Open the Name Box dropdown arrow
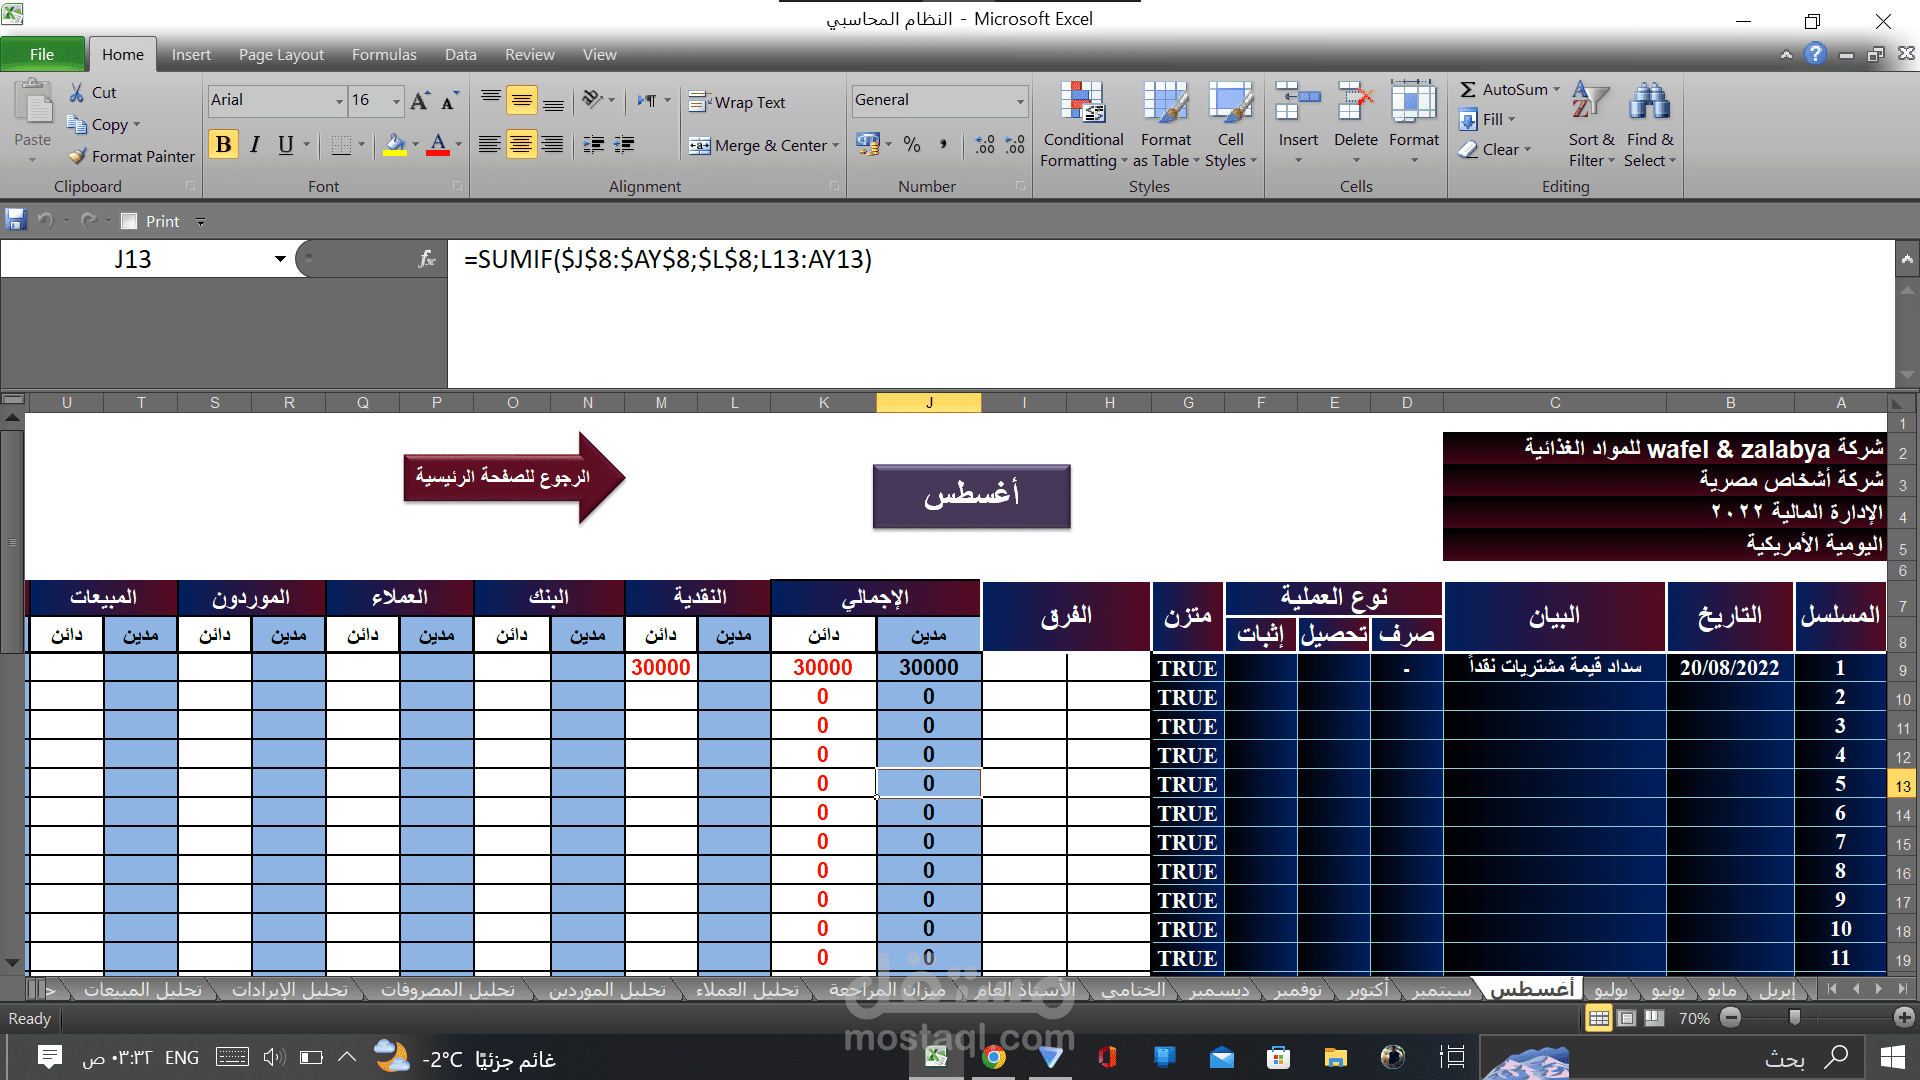The image size is (1920, 1080). click(280, 259)
